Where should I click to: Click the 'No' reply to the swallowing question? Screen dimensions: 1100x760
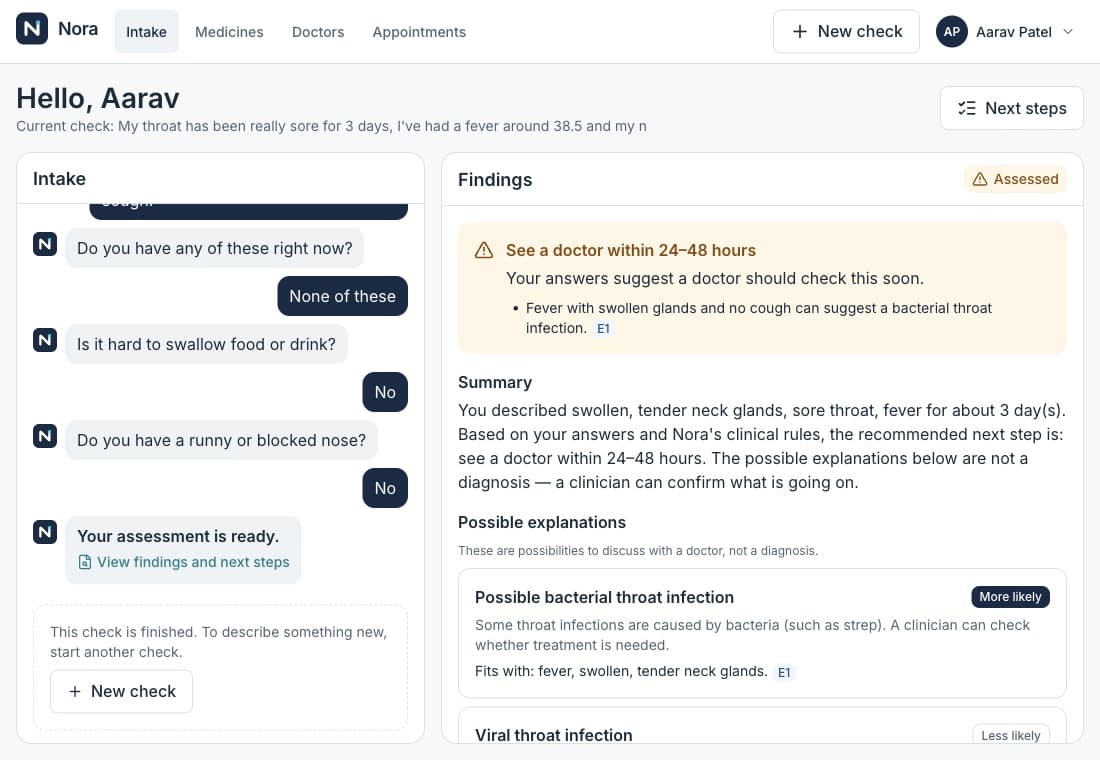(385, 392)
